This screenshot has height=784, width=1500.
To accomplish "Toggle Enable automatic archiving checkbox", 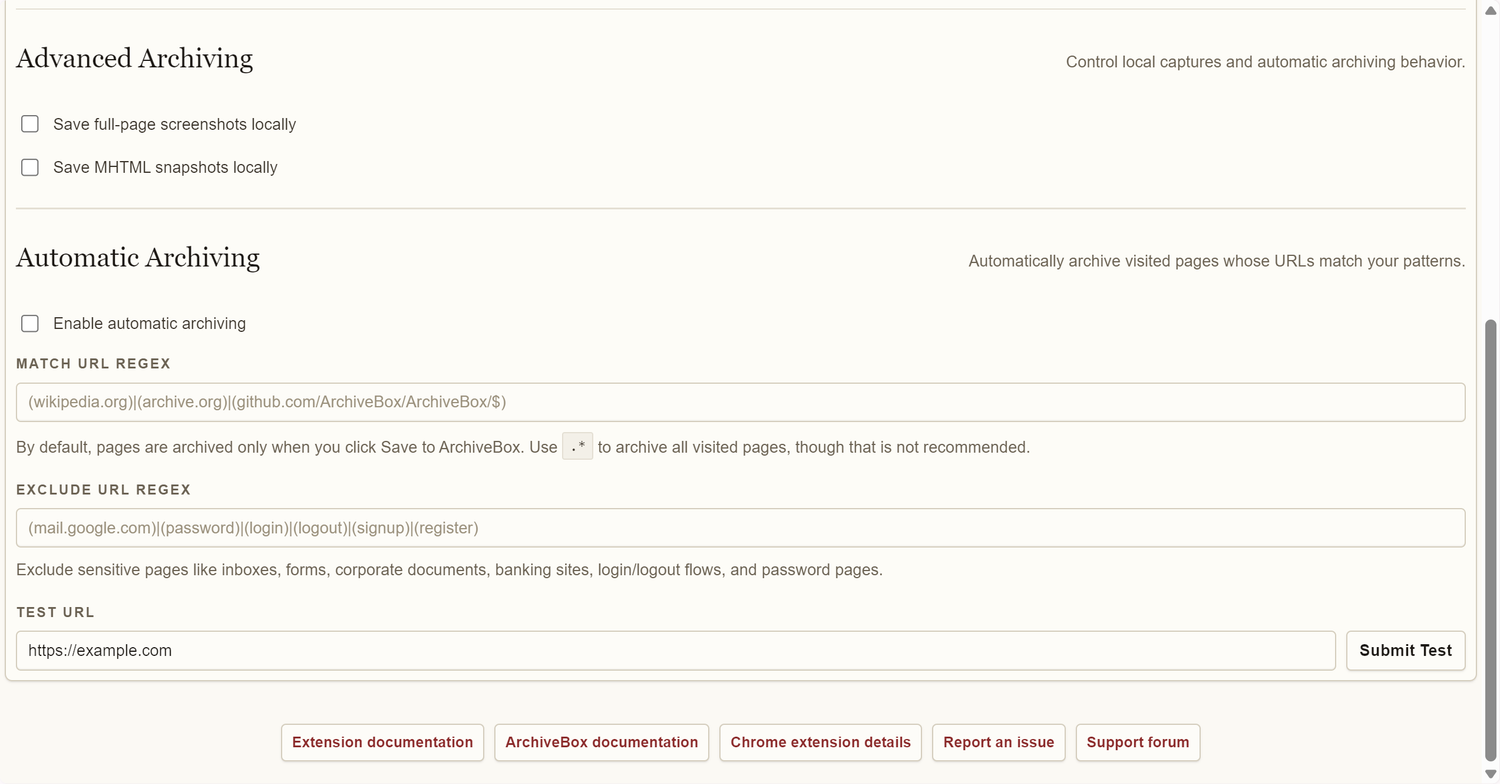I will tap(30, 323).
